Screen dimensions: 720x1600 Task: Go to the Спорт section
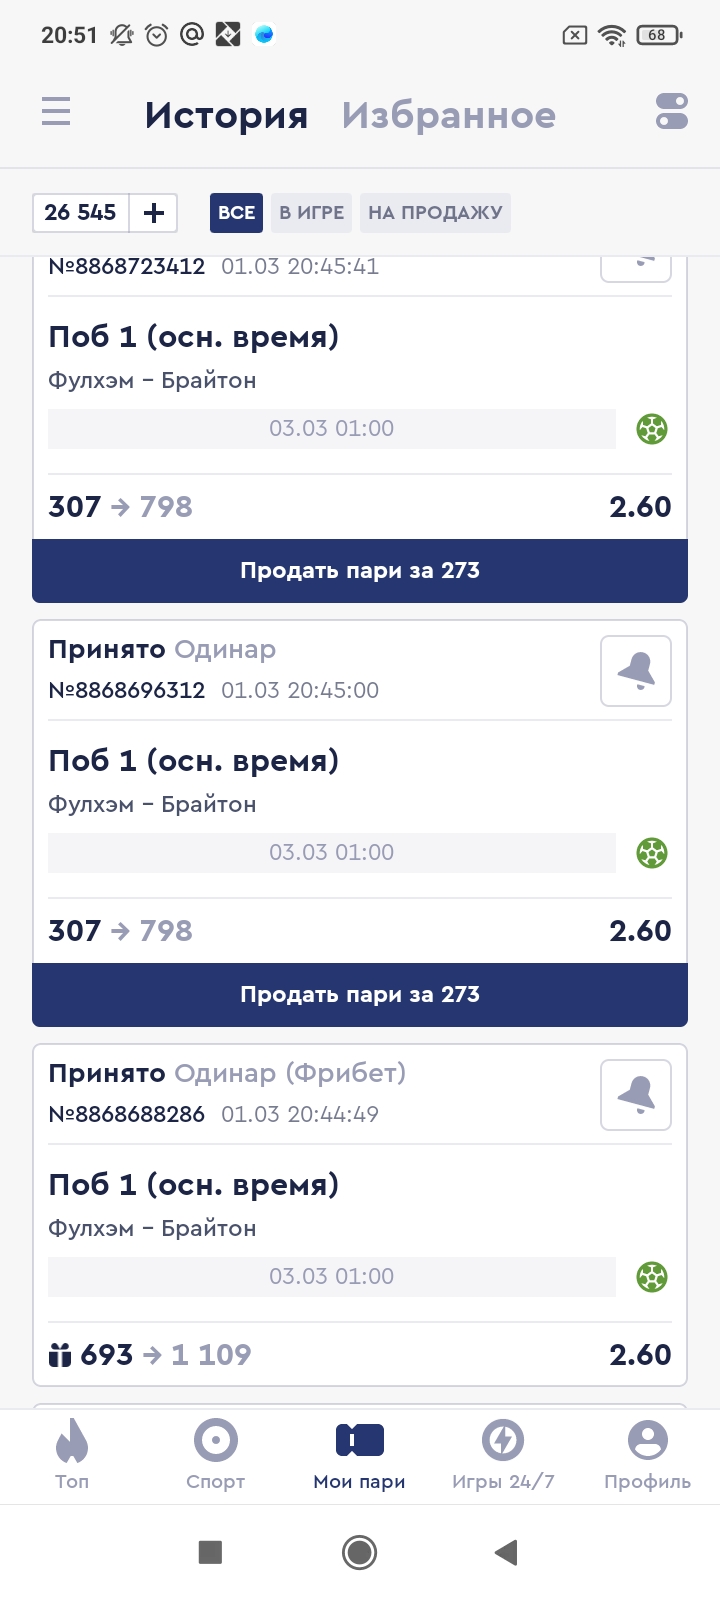click(x=216, y=1455)
